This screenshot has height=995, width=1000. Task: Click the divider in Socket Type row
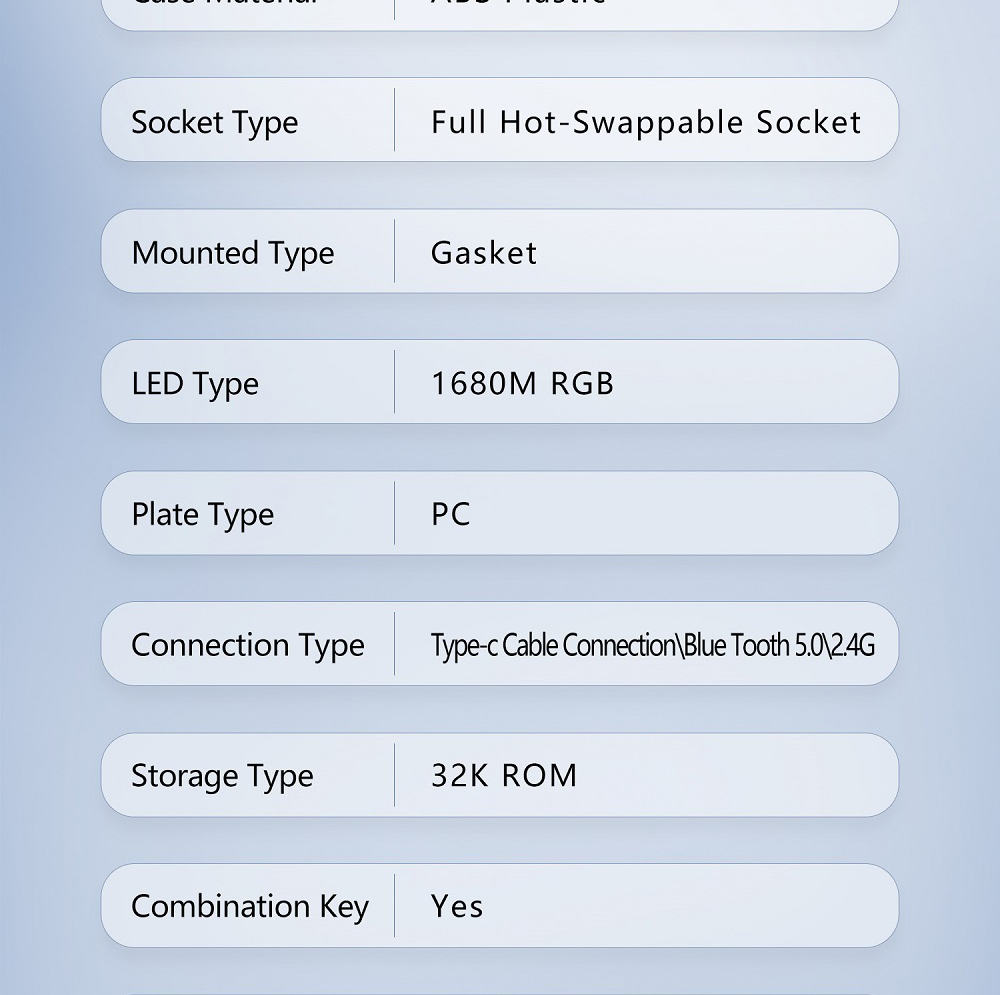395,120
